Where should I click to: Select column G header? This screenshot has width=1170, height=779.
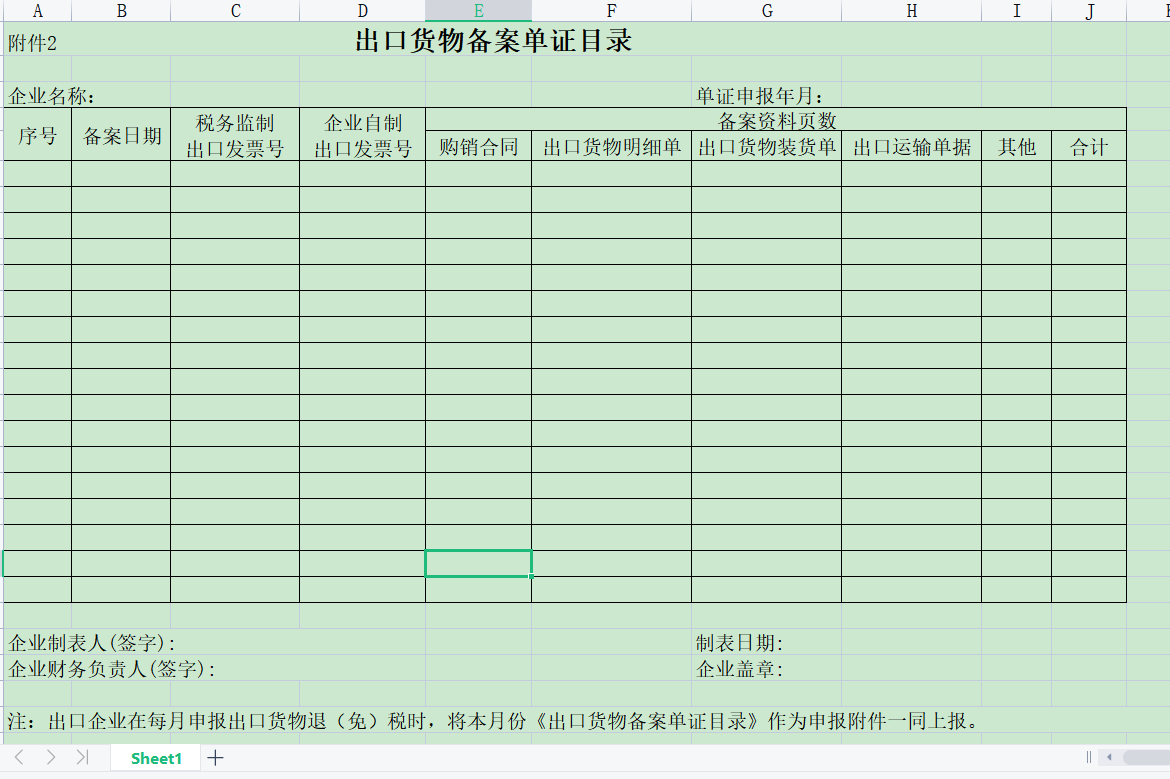(x=766, y=10)
